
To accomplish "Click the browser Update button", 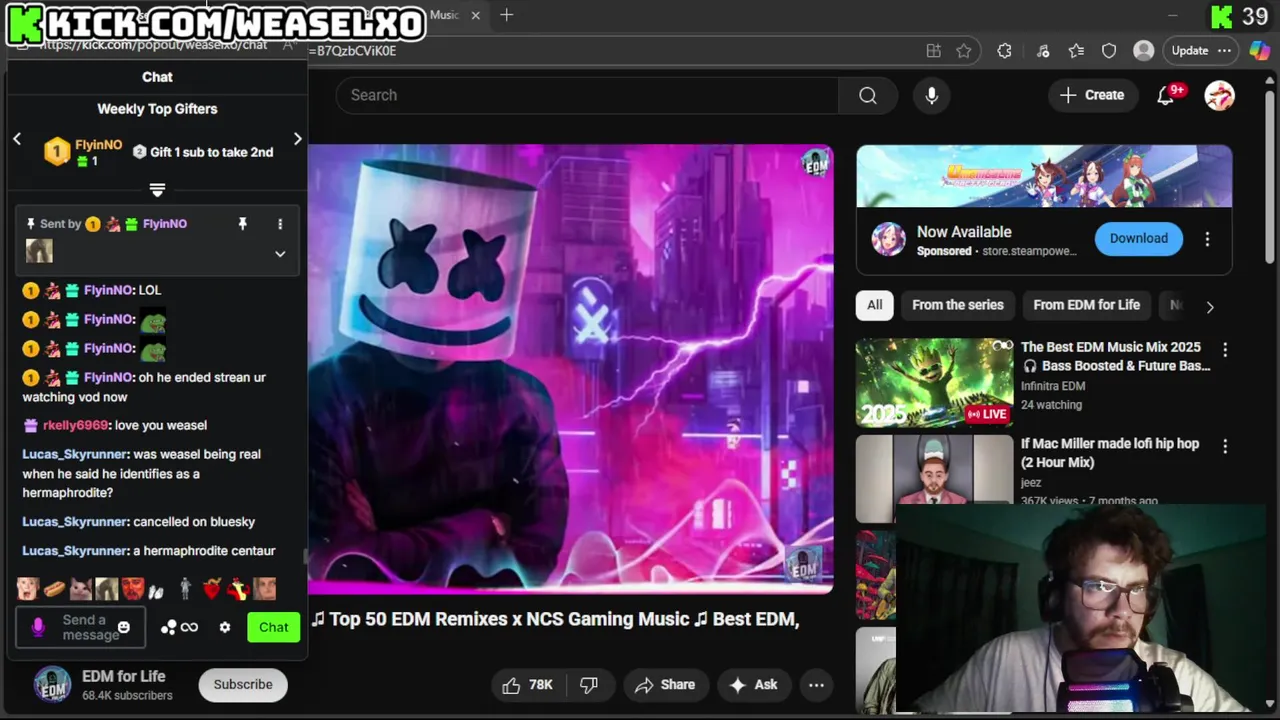I will click(x=1190, y=51).
